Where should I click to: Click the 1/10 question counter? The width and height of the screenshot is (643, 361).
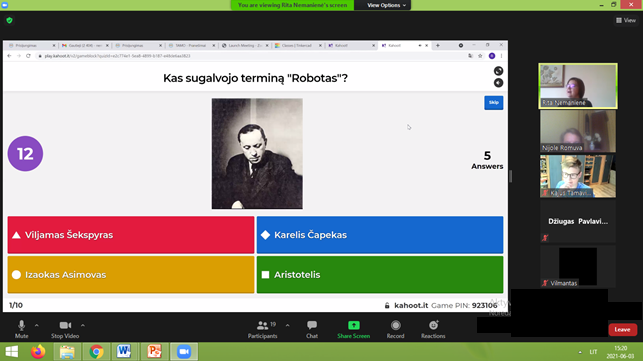click(16, 305)
